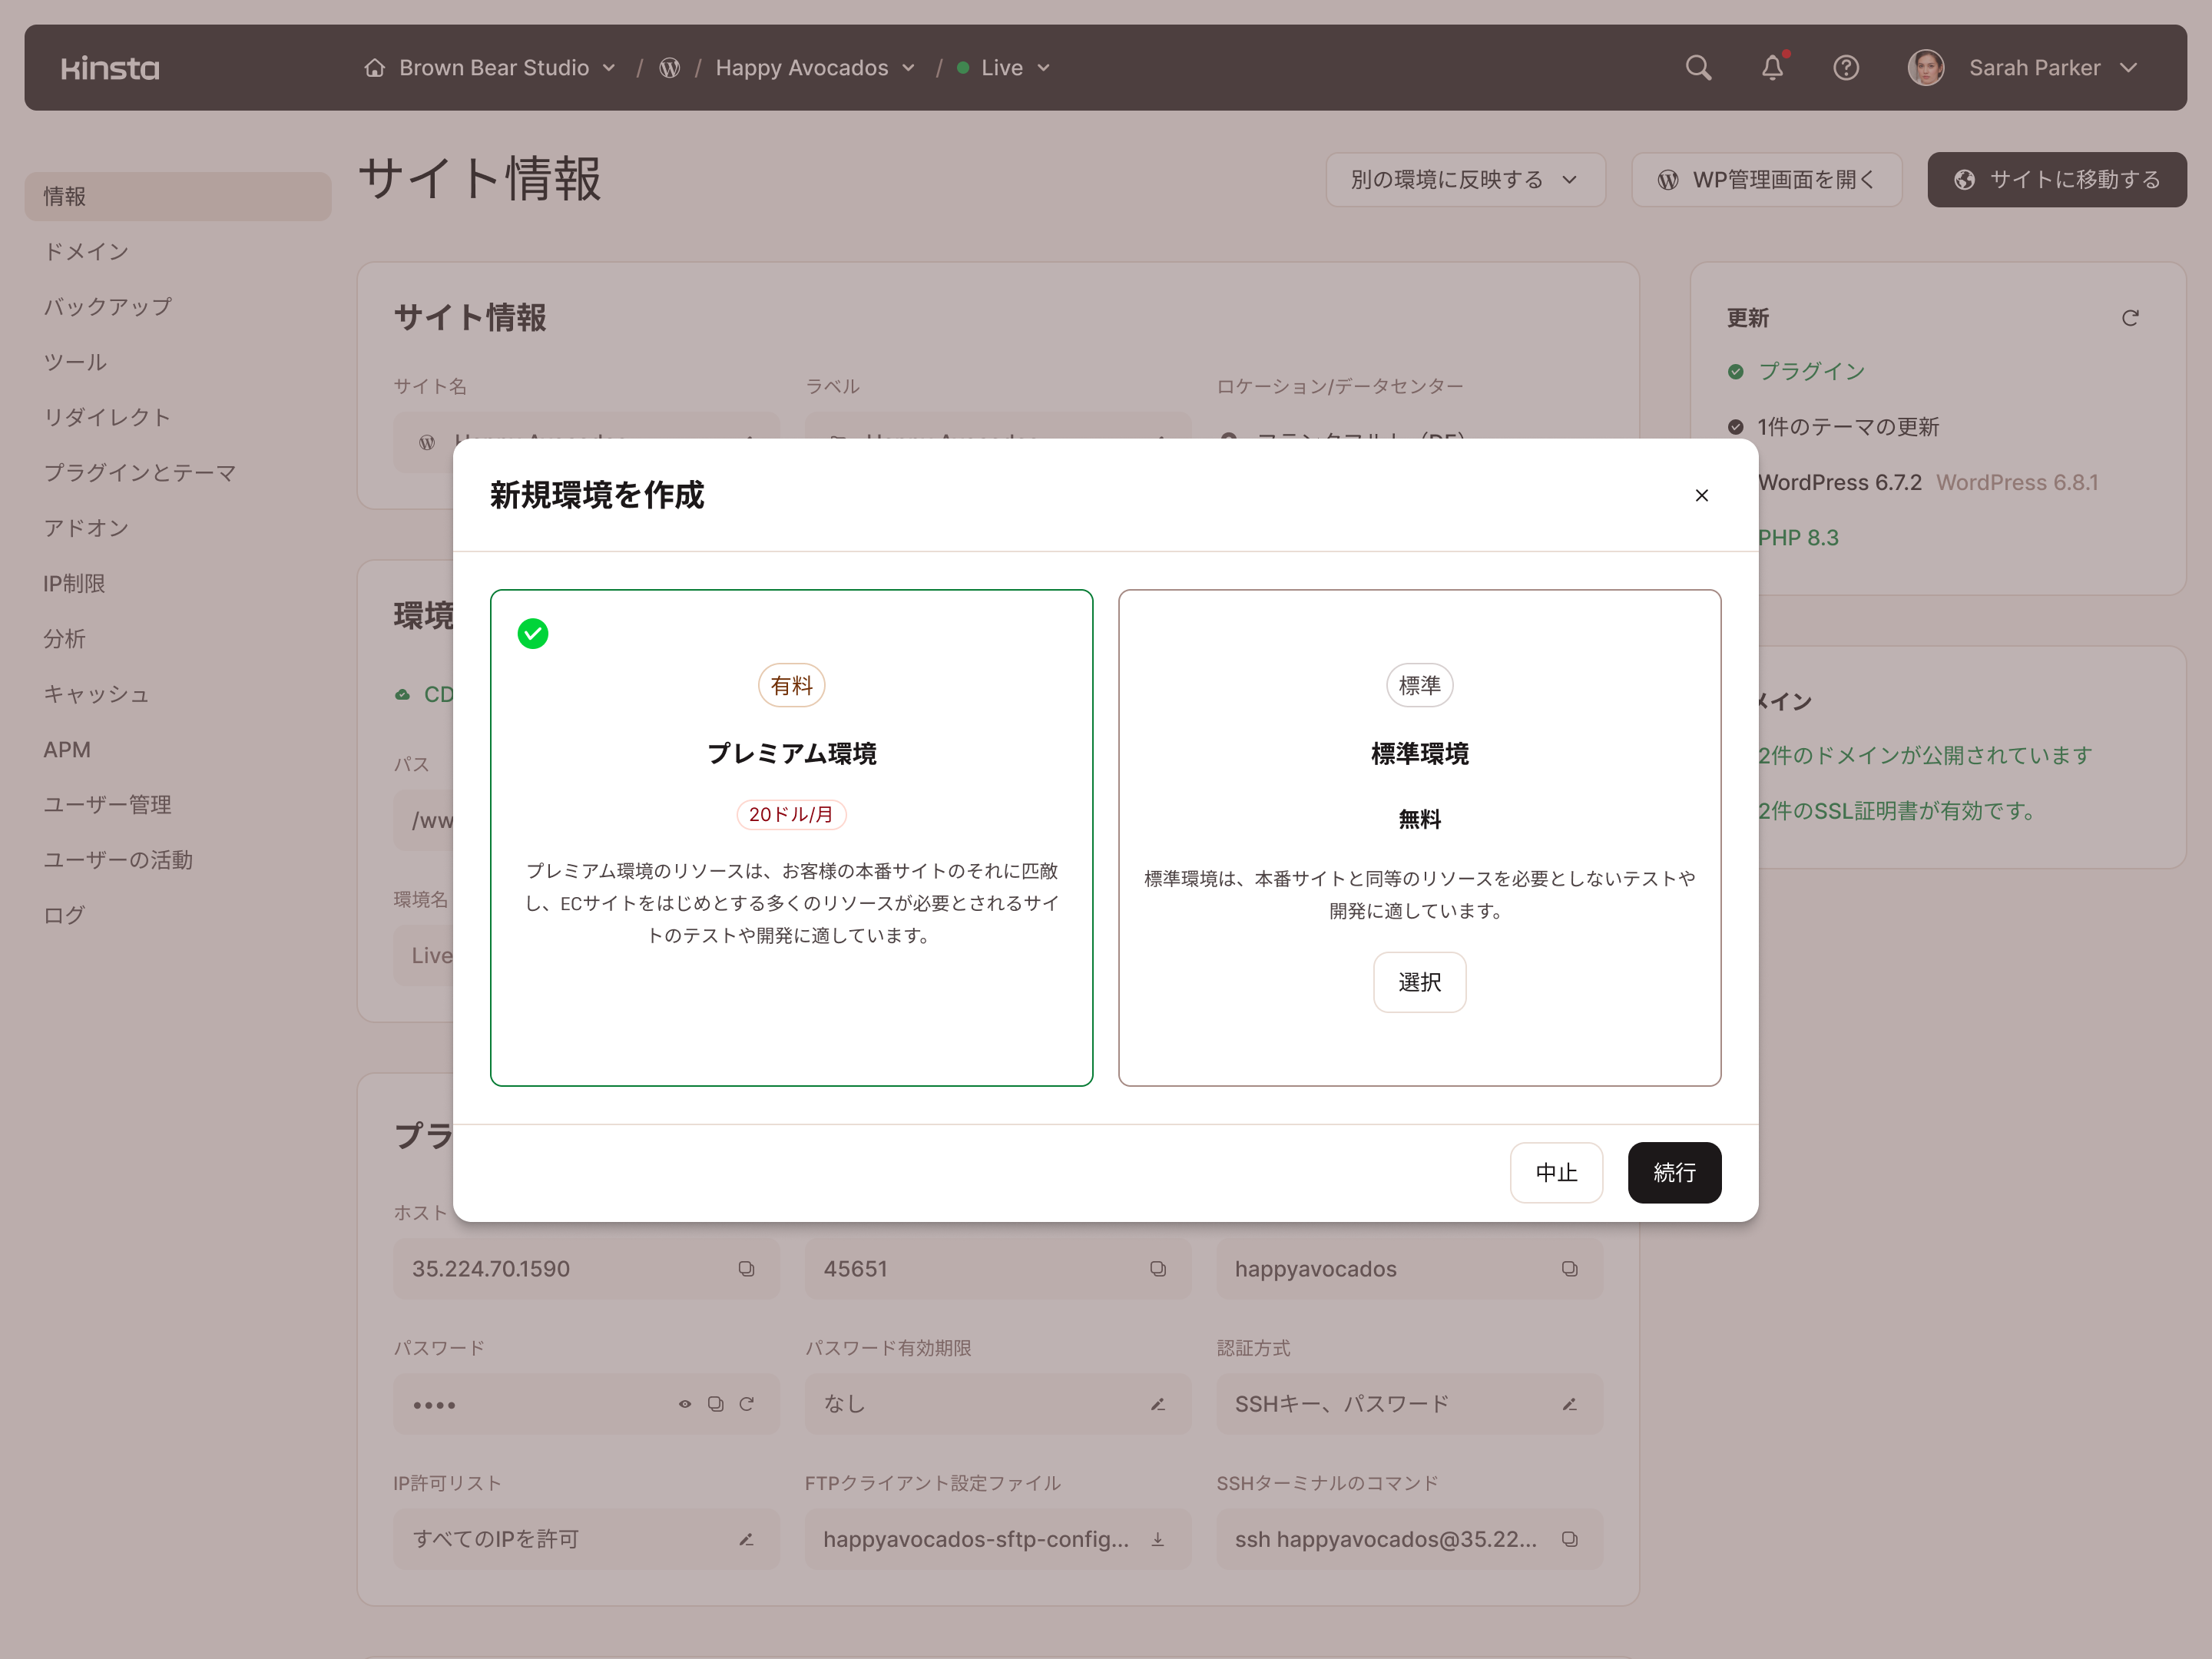Screen dimensions: 2212x1659
Task: Copy the port number 45651
Action: click(x=1157, y=1268)
